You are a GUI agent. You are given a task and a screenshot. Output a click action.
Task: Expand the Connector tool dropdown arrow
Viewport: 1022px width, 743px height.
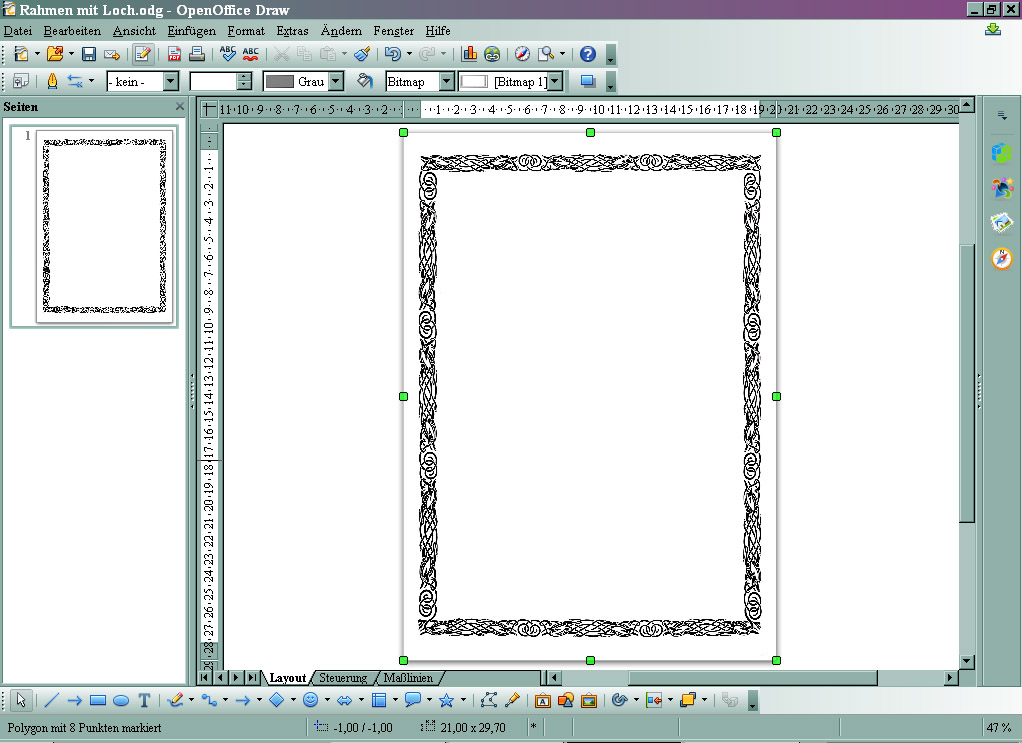click(x=225, y=700)
